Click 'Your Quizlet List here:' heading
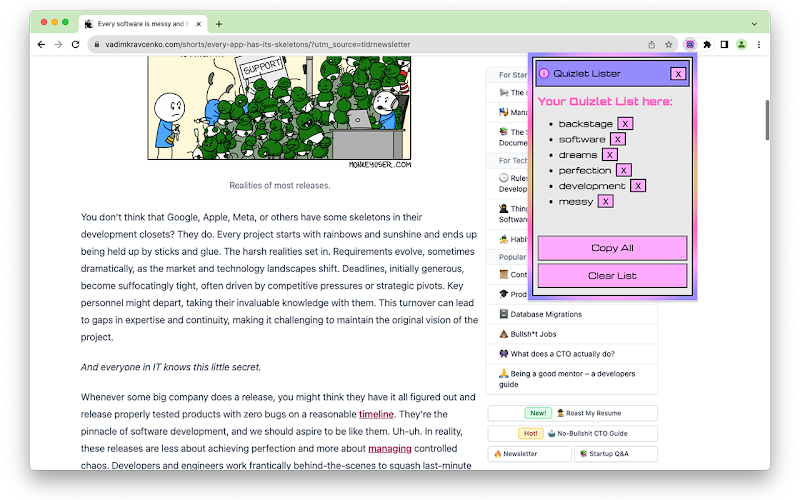The height and width of the screenshot is (500, 800). tap(605, 102)
